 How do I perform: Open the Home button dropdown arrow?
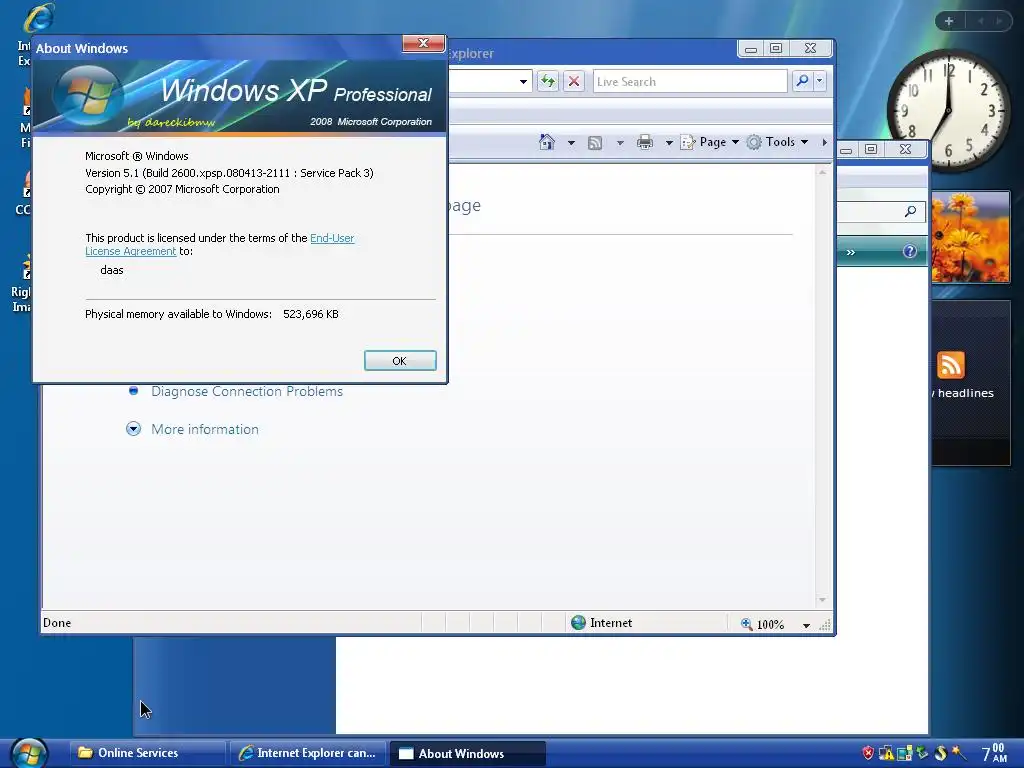click(x=571, y=142)
